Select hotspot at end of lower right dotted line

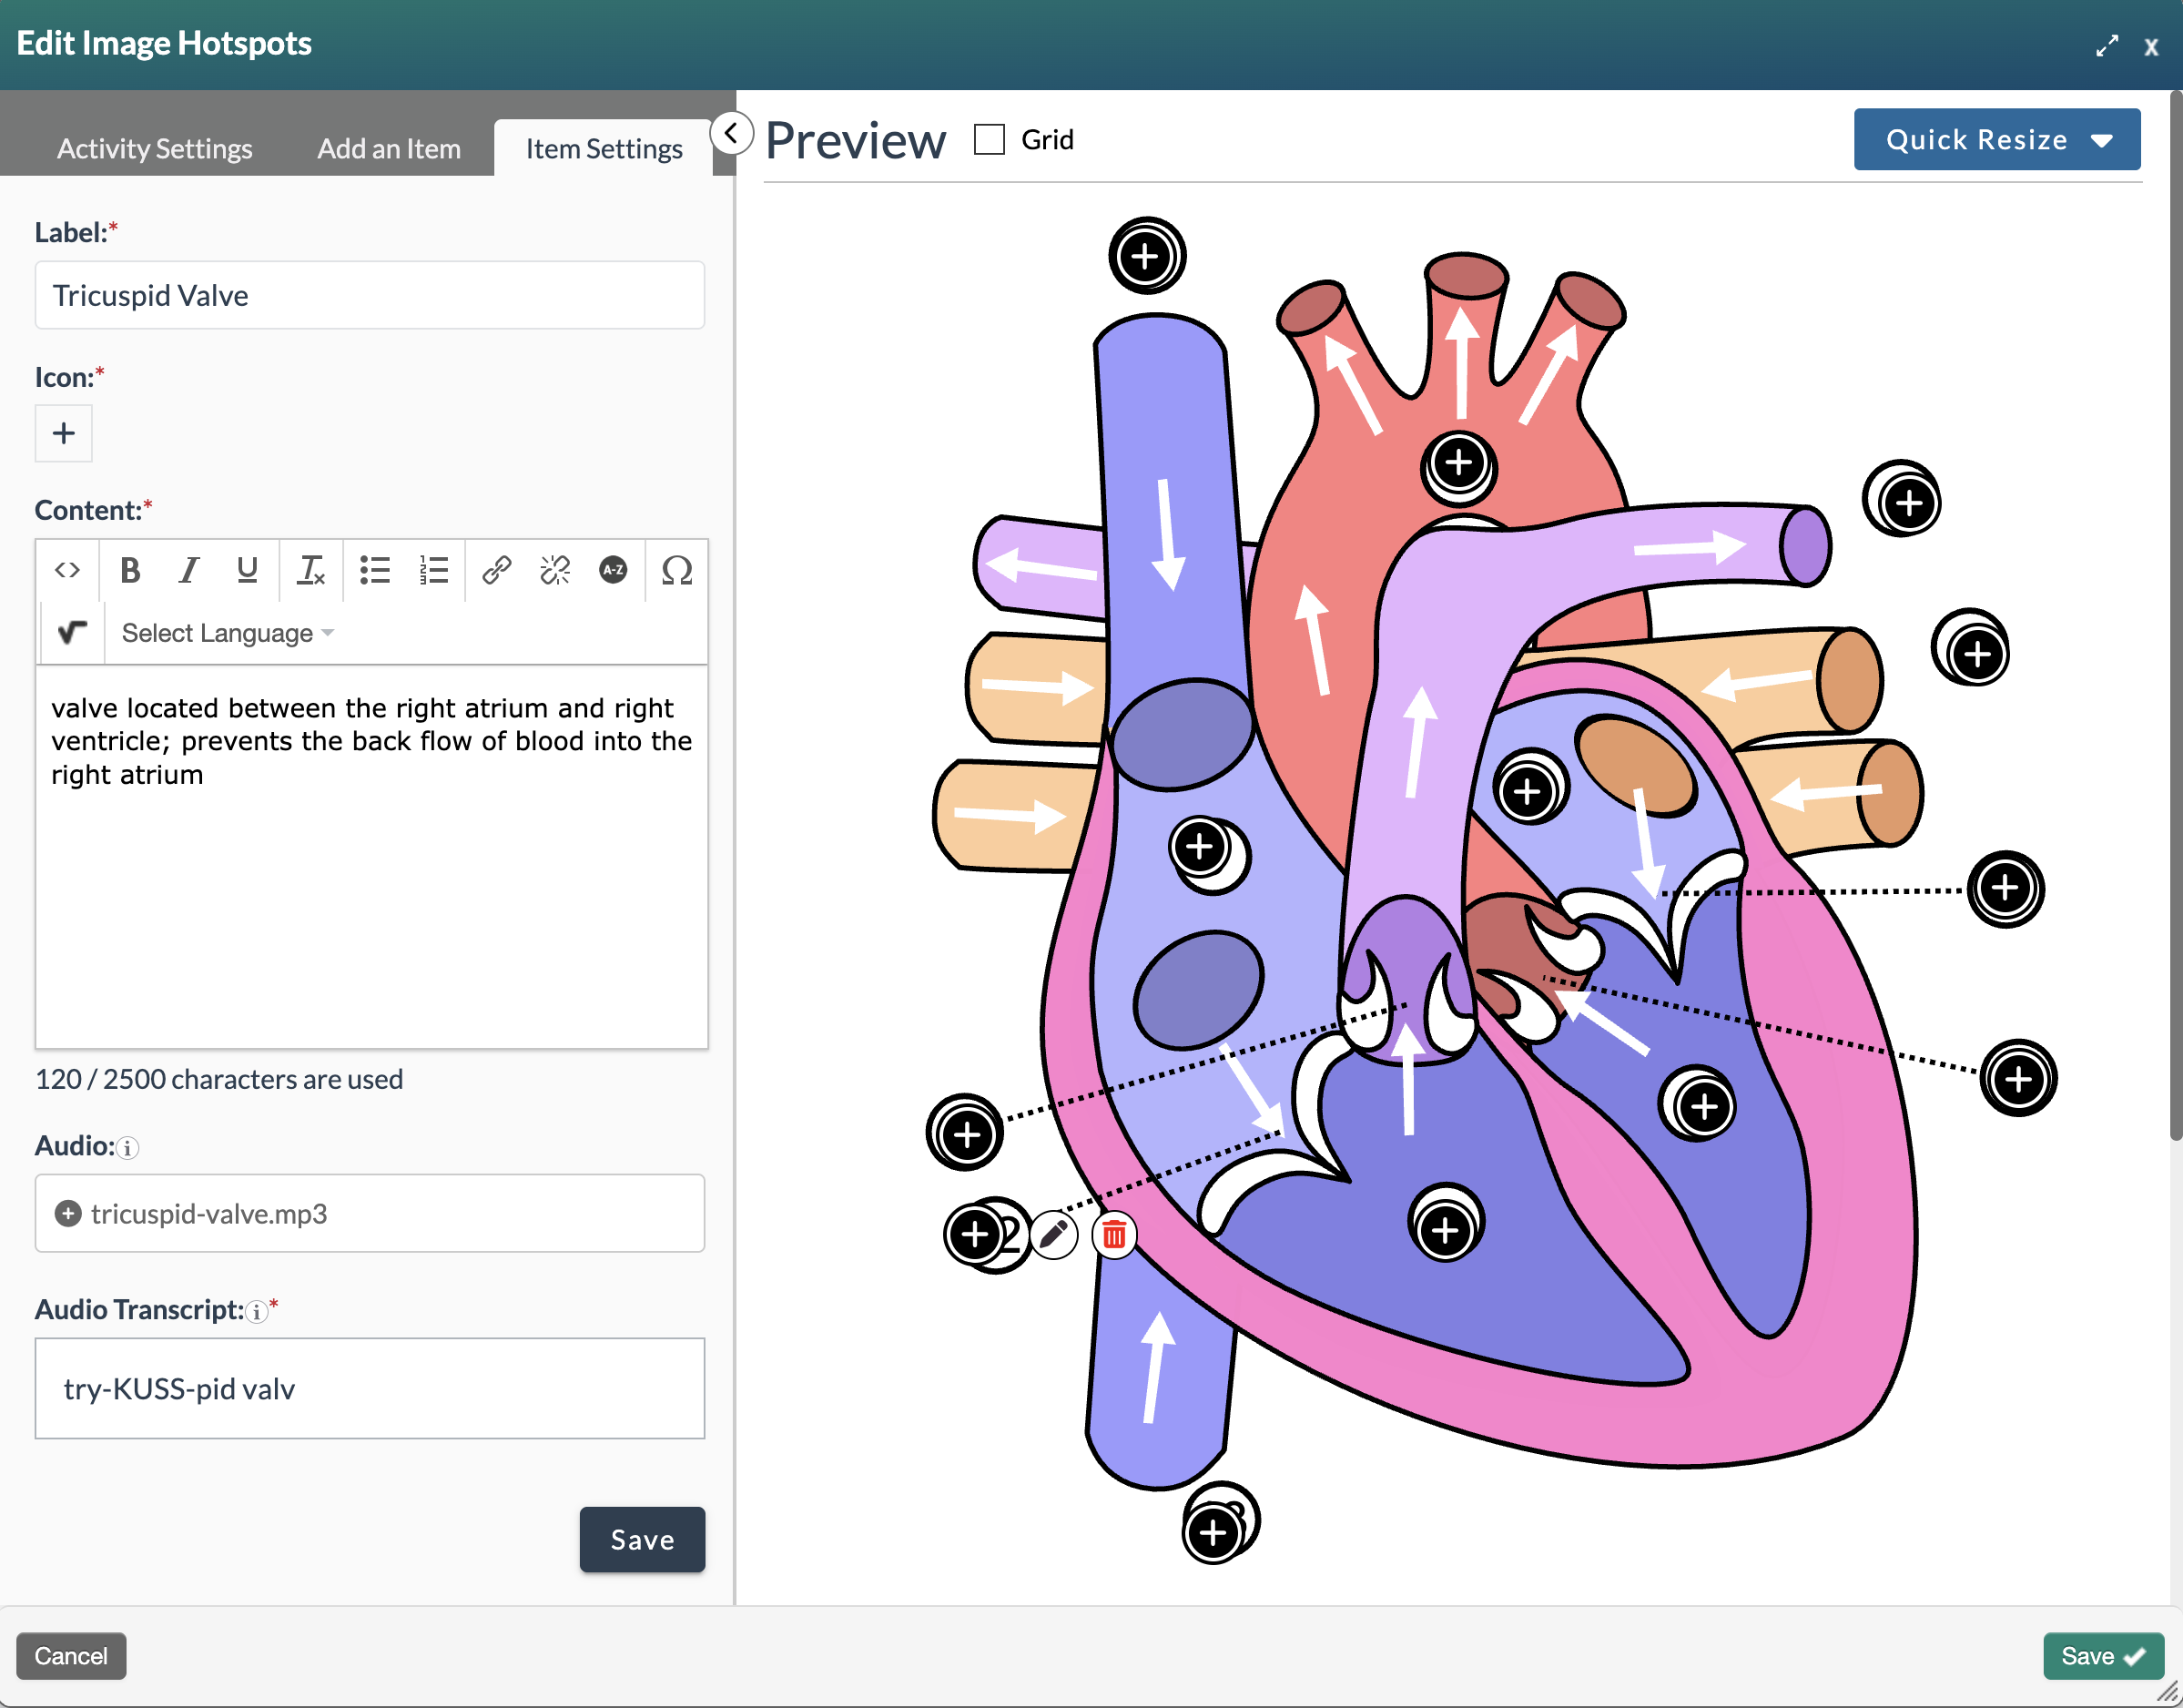point(2019,1078)
